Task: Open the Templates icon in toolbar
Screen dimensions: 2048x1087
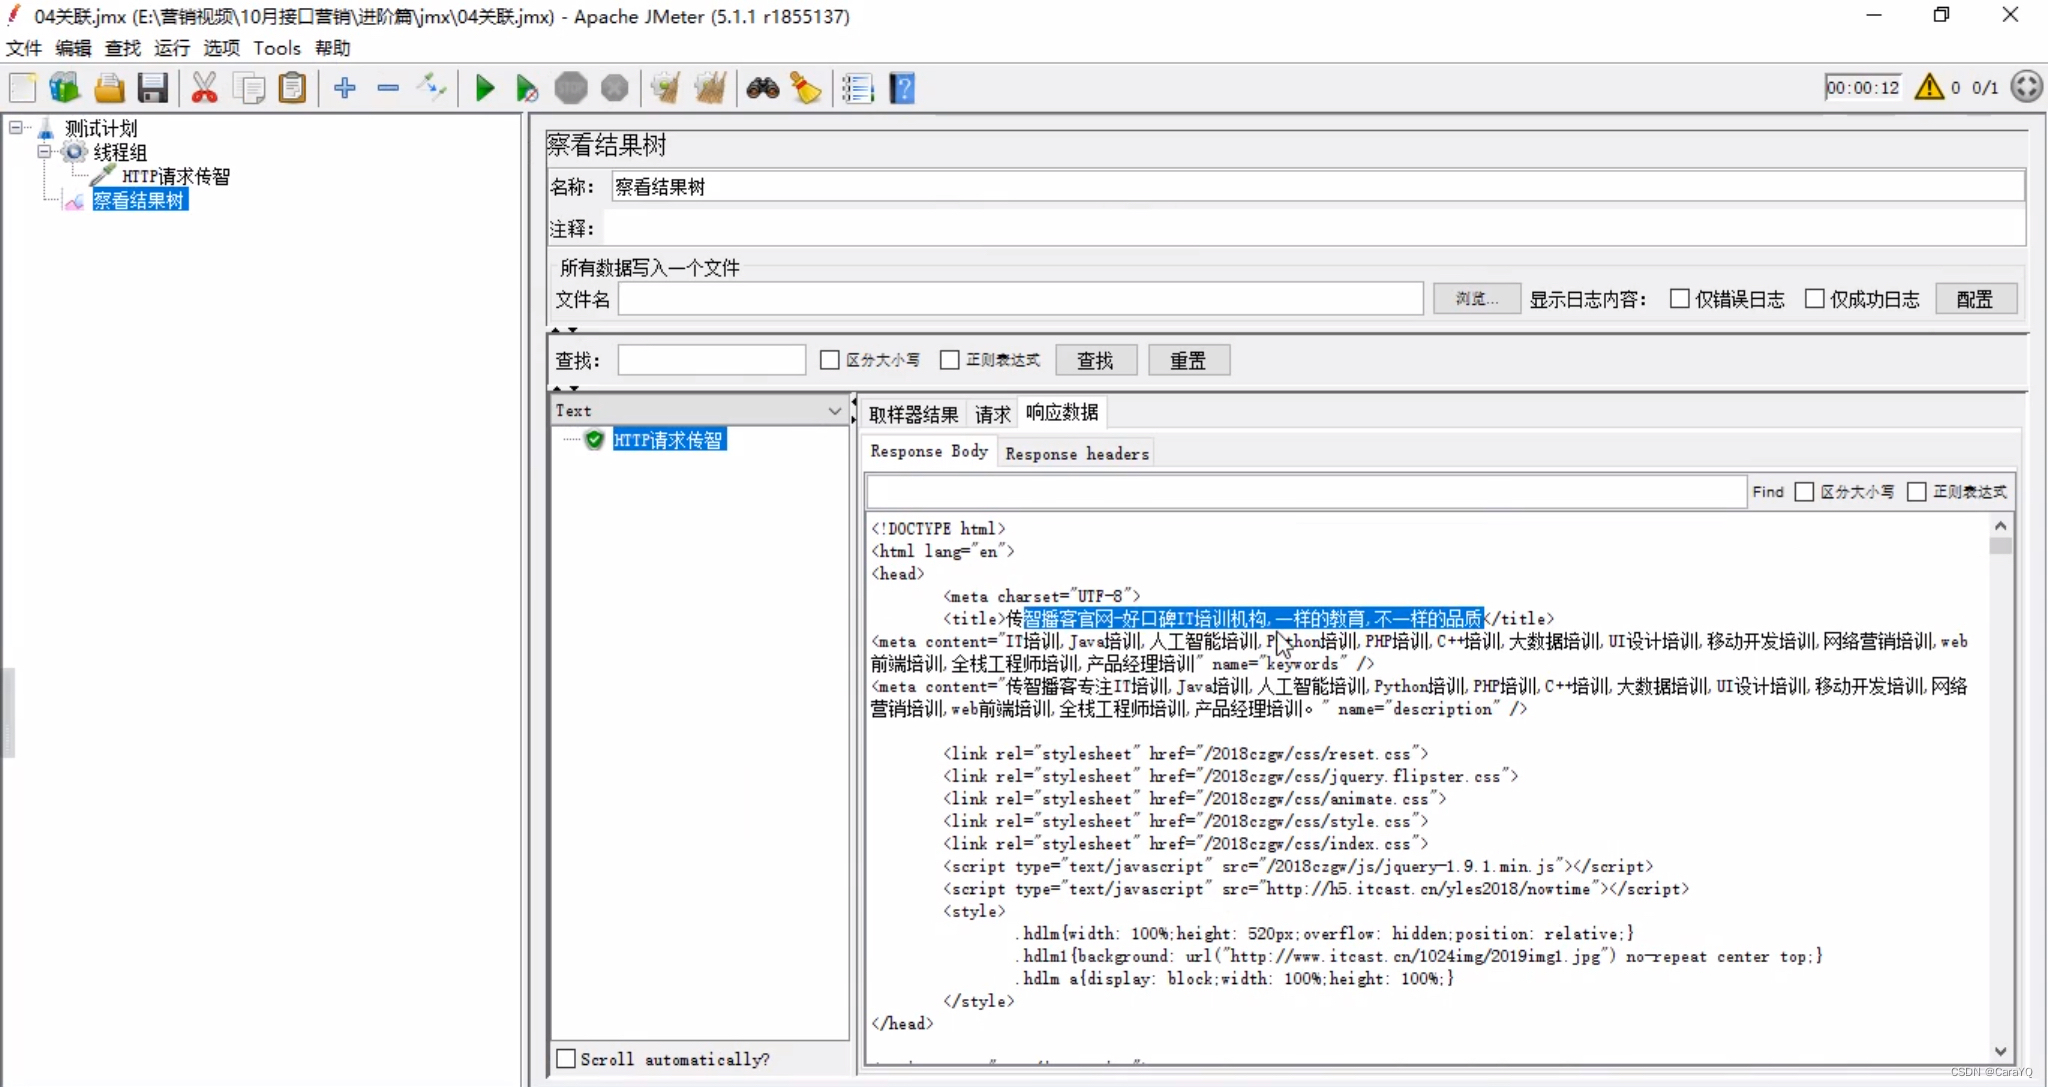Action: click(65, 88)
